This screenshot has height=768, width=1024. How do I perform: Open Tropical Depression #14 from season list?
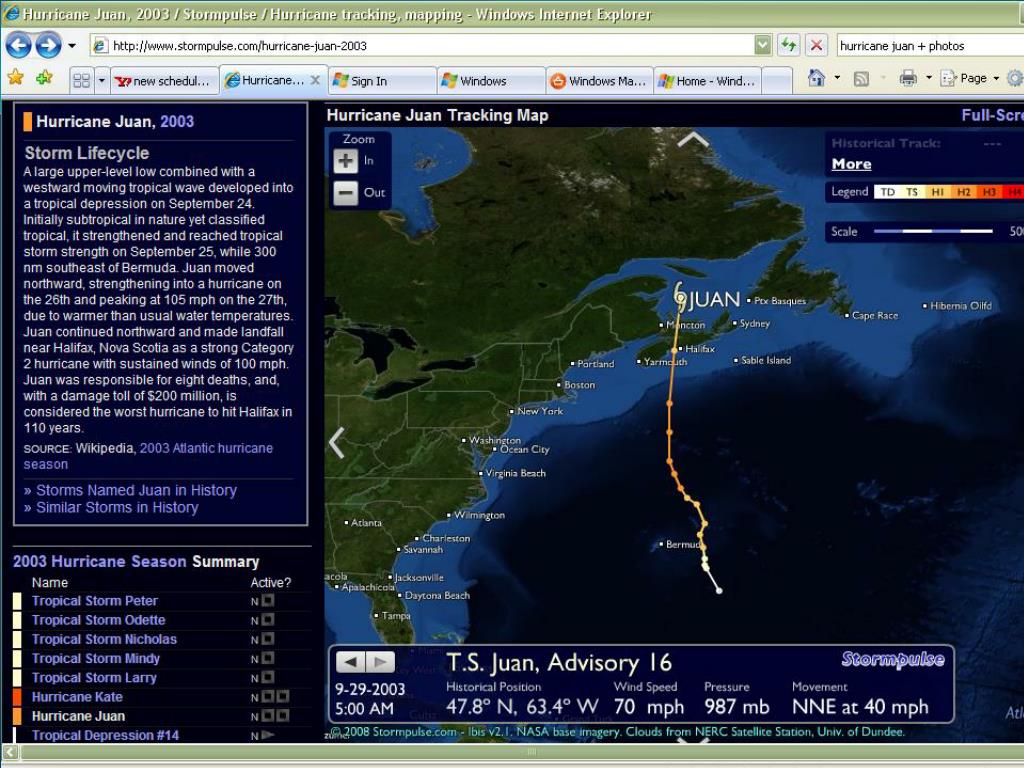105,735
